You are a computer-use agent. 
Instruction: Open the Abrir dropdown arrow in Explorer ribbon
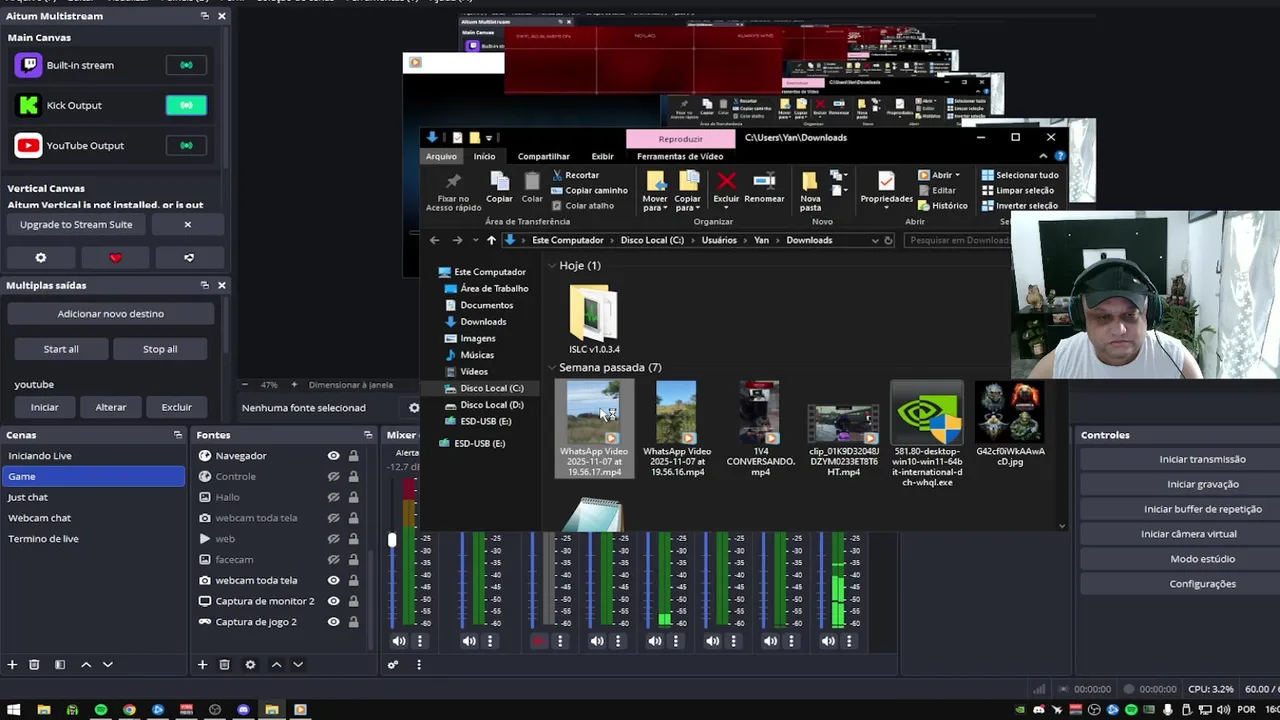point(957,175)
